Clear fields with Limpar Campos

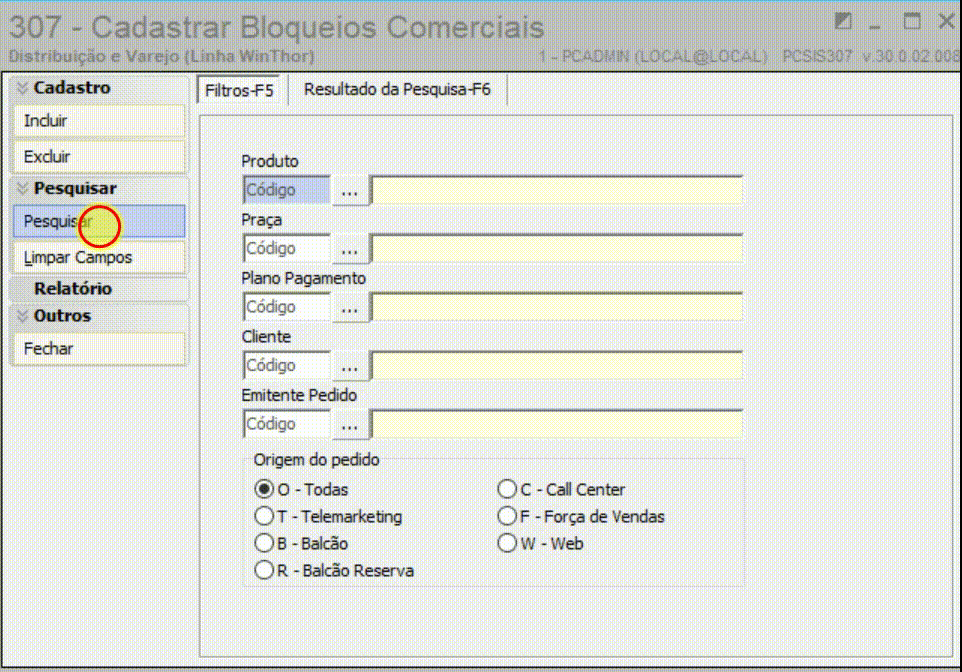coord(99,257)
